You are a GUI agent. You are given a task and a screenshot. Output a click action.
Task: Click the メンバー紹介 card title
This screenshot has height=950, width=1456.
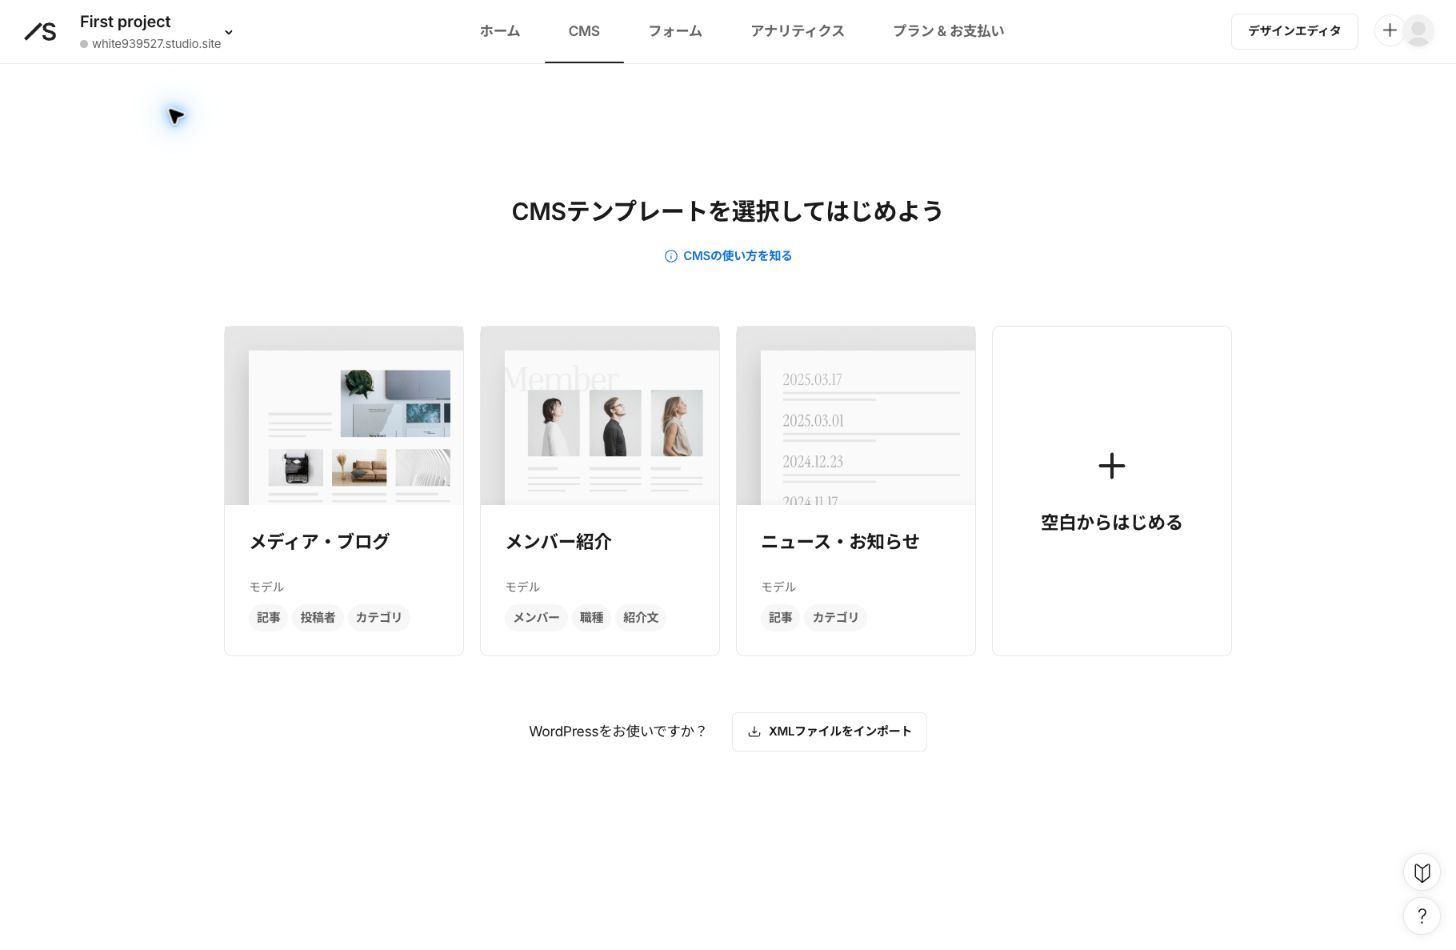tap(558, 541)
